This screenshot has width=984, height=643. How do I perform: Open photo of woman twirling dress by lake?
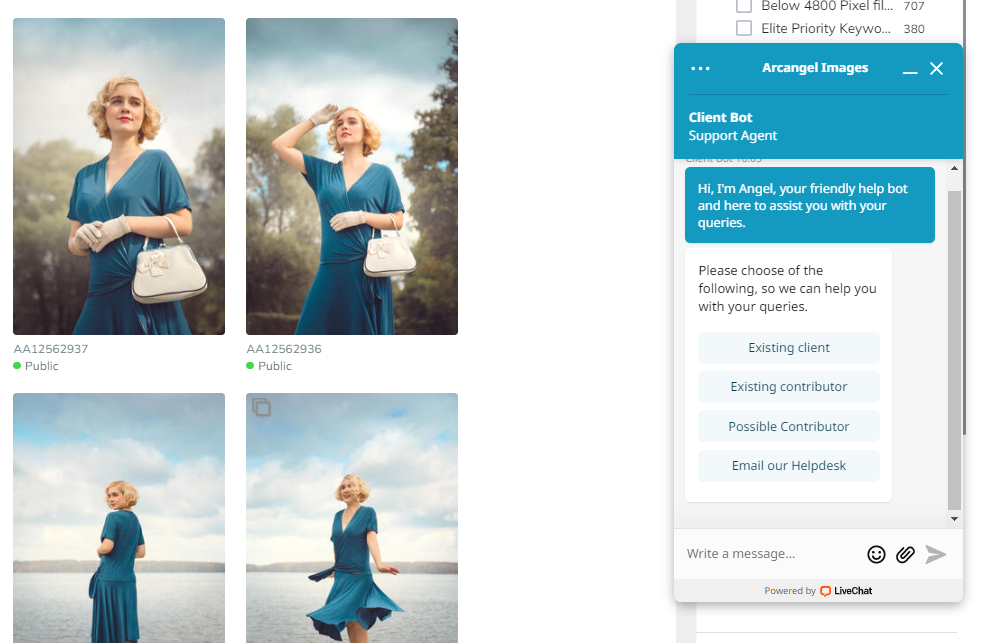(351, 518)
